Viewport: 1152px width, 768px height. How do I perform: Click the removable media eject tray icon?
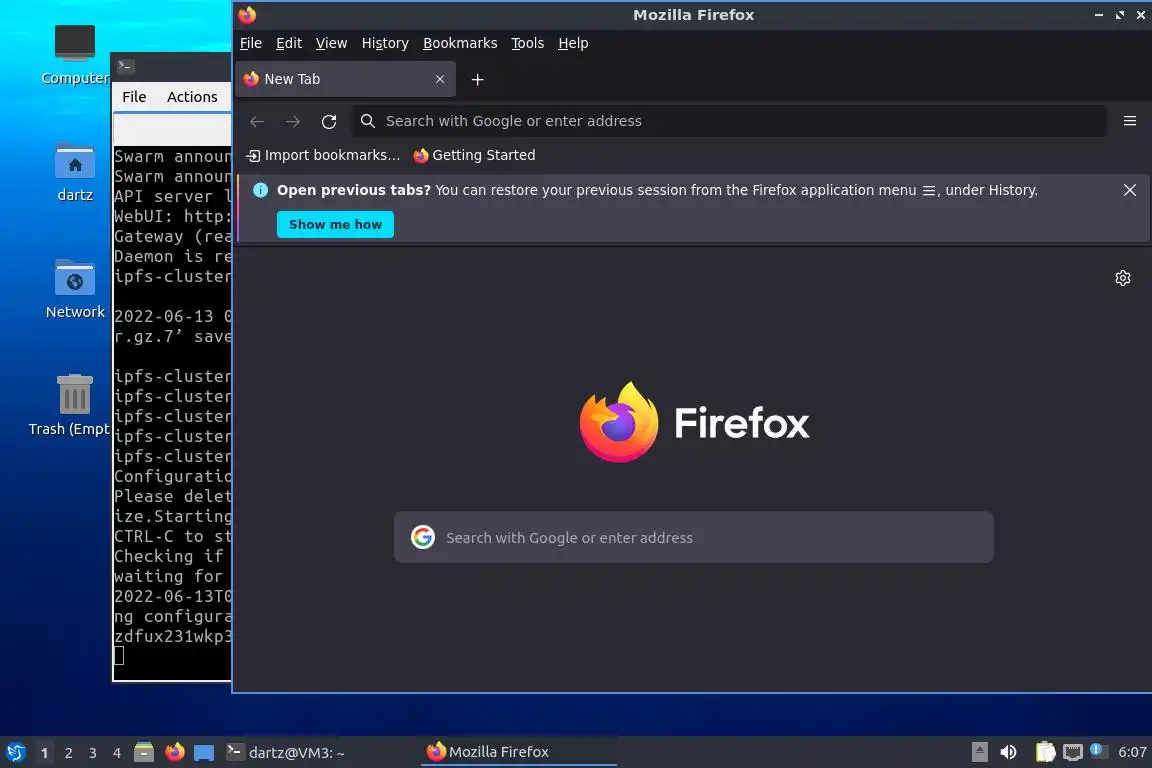979,752
